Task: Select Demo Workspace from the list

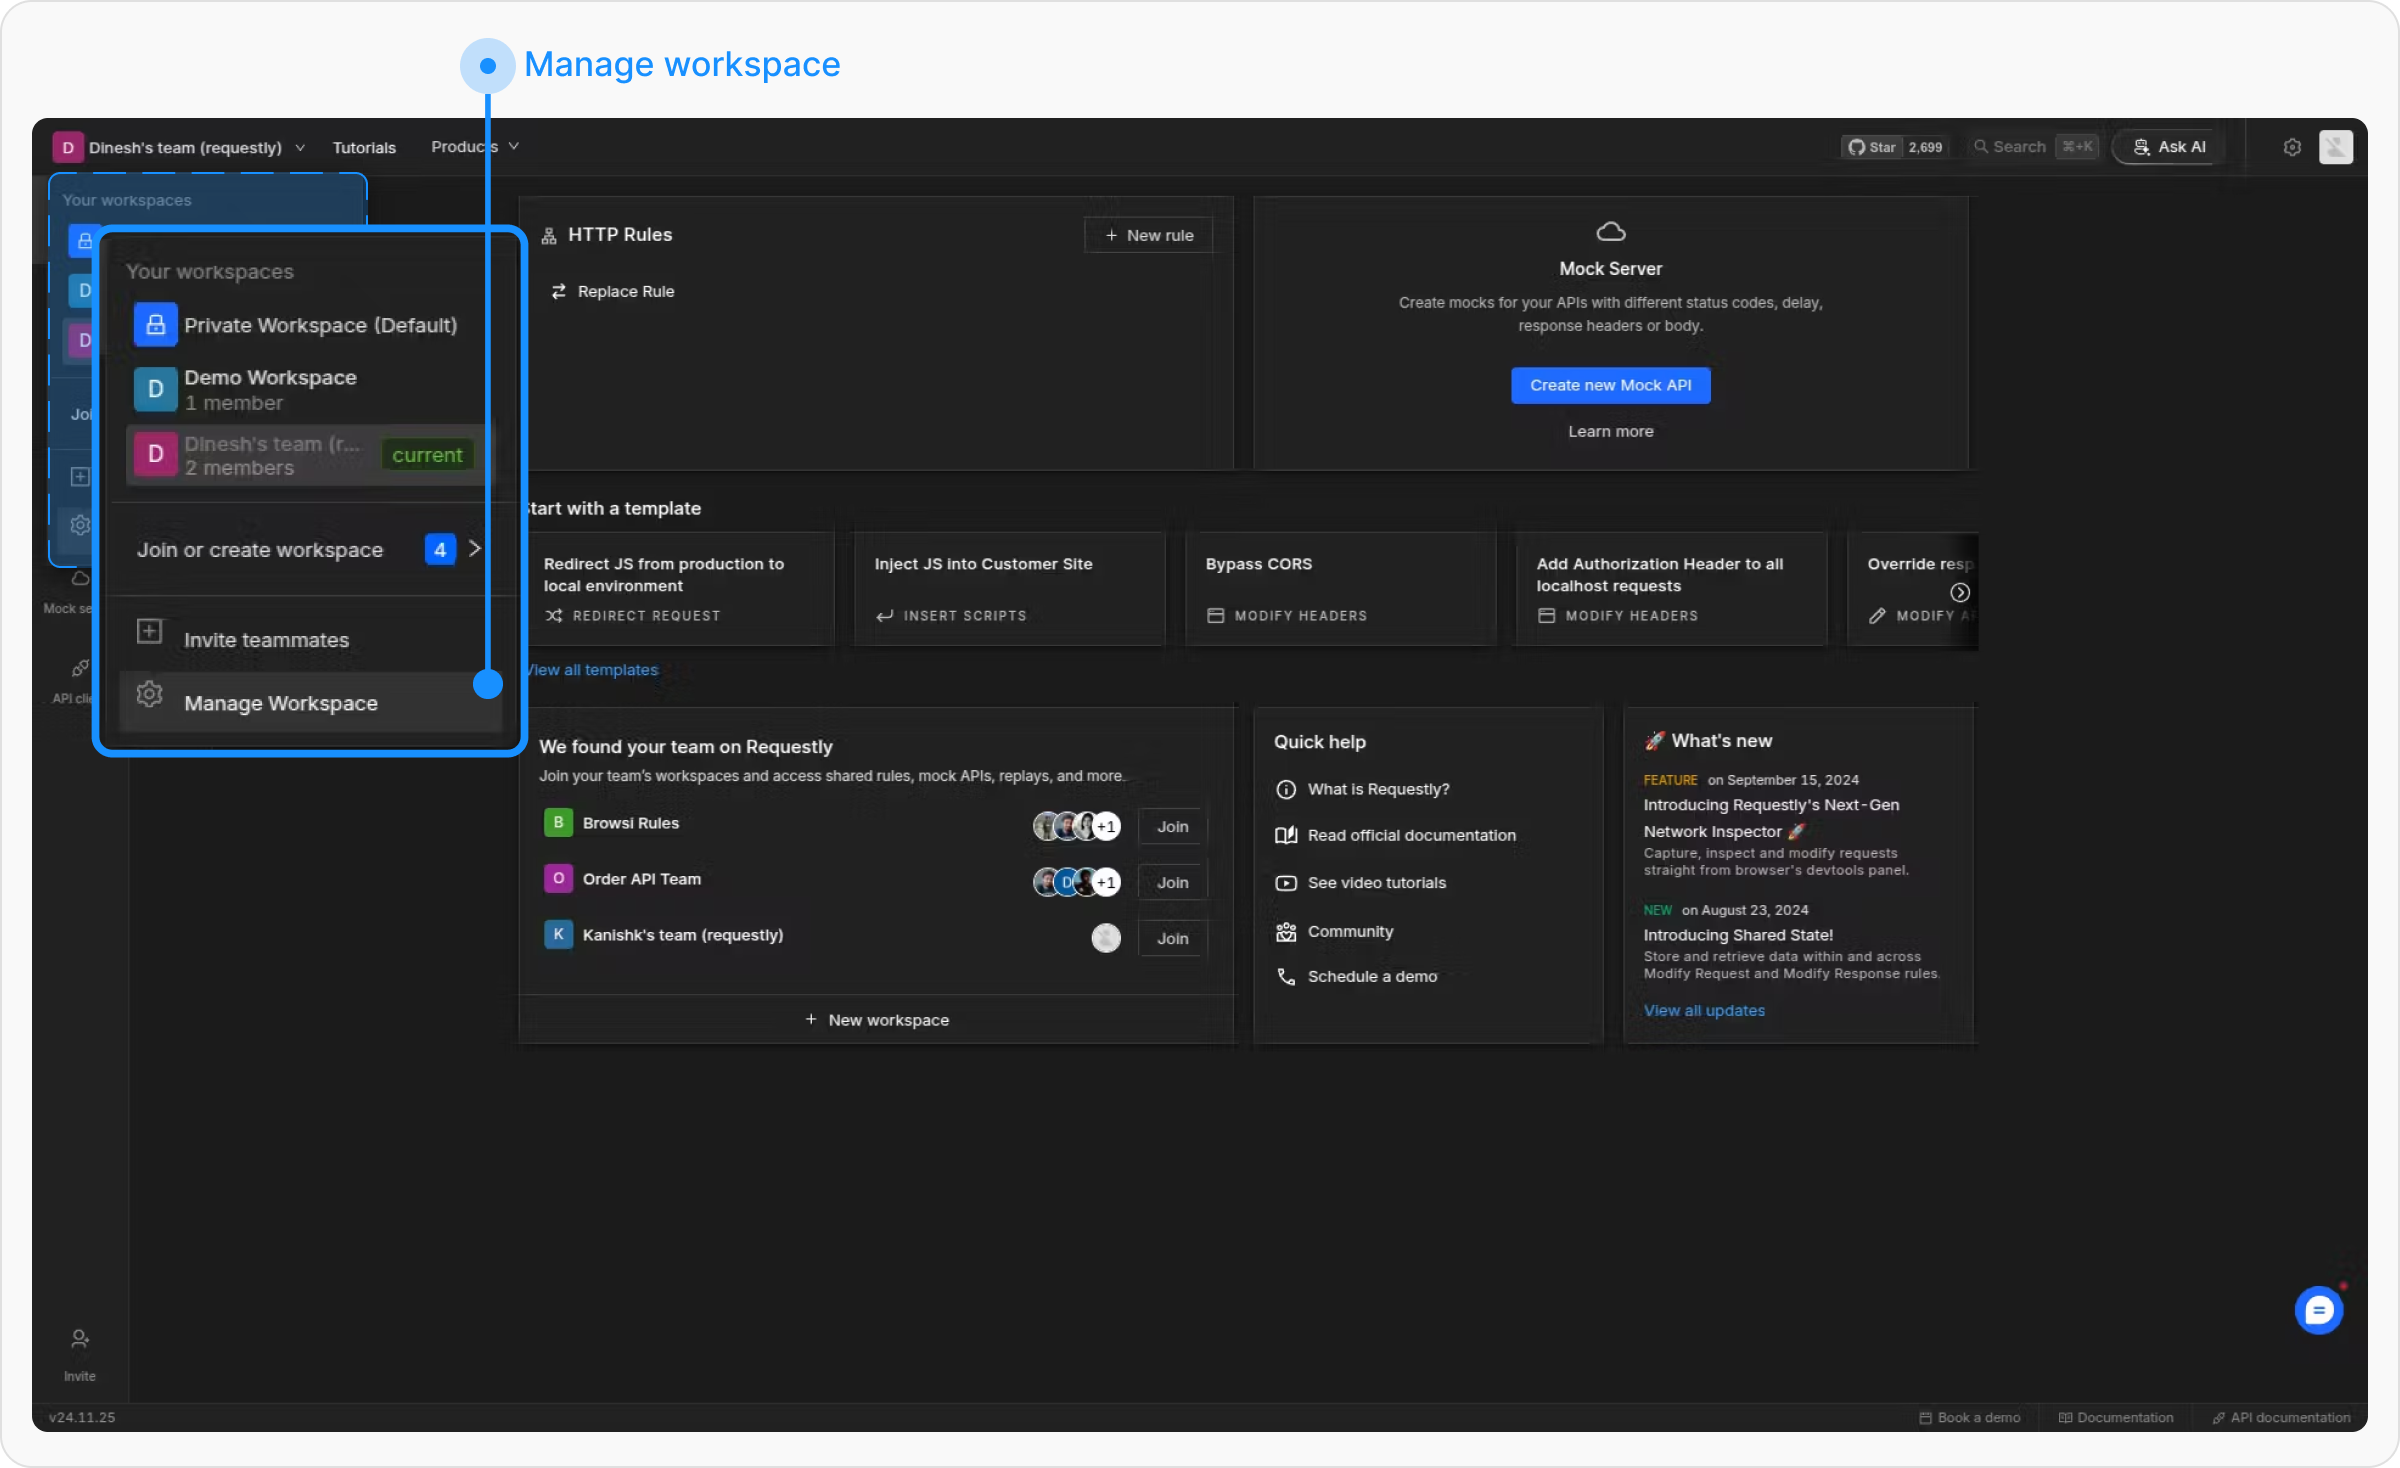Action: tap(270, 389)
